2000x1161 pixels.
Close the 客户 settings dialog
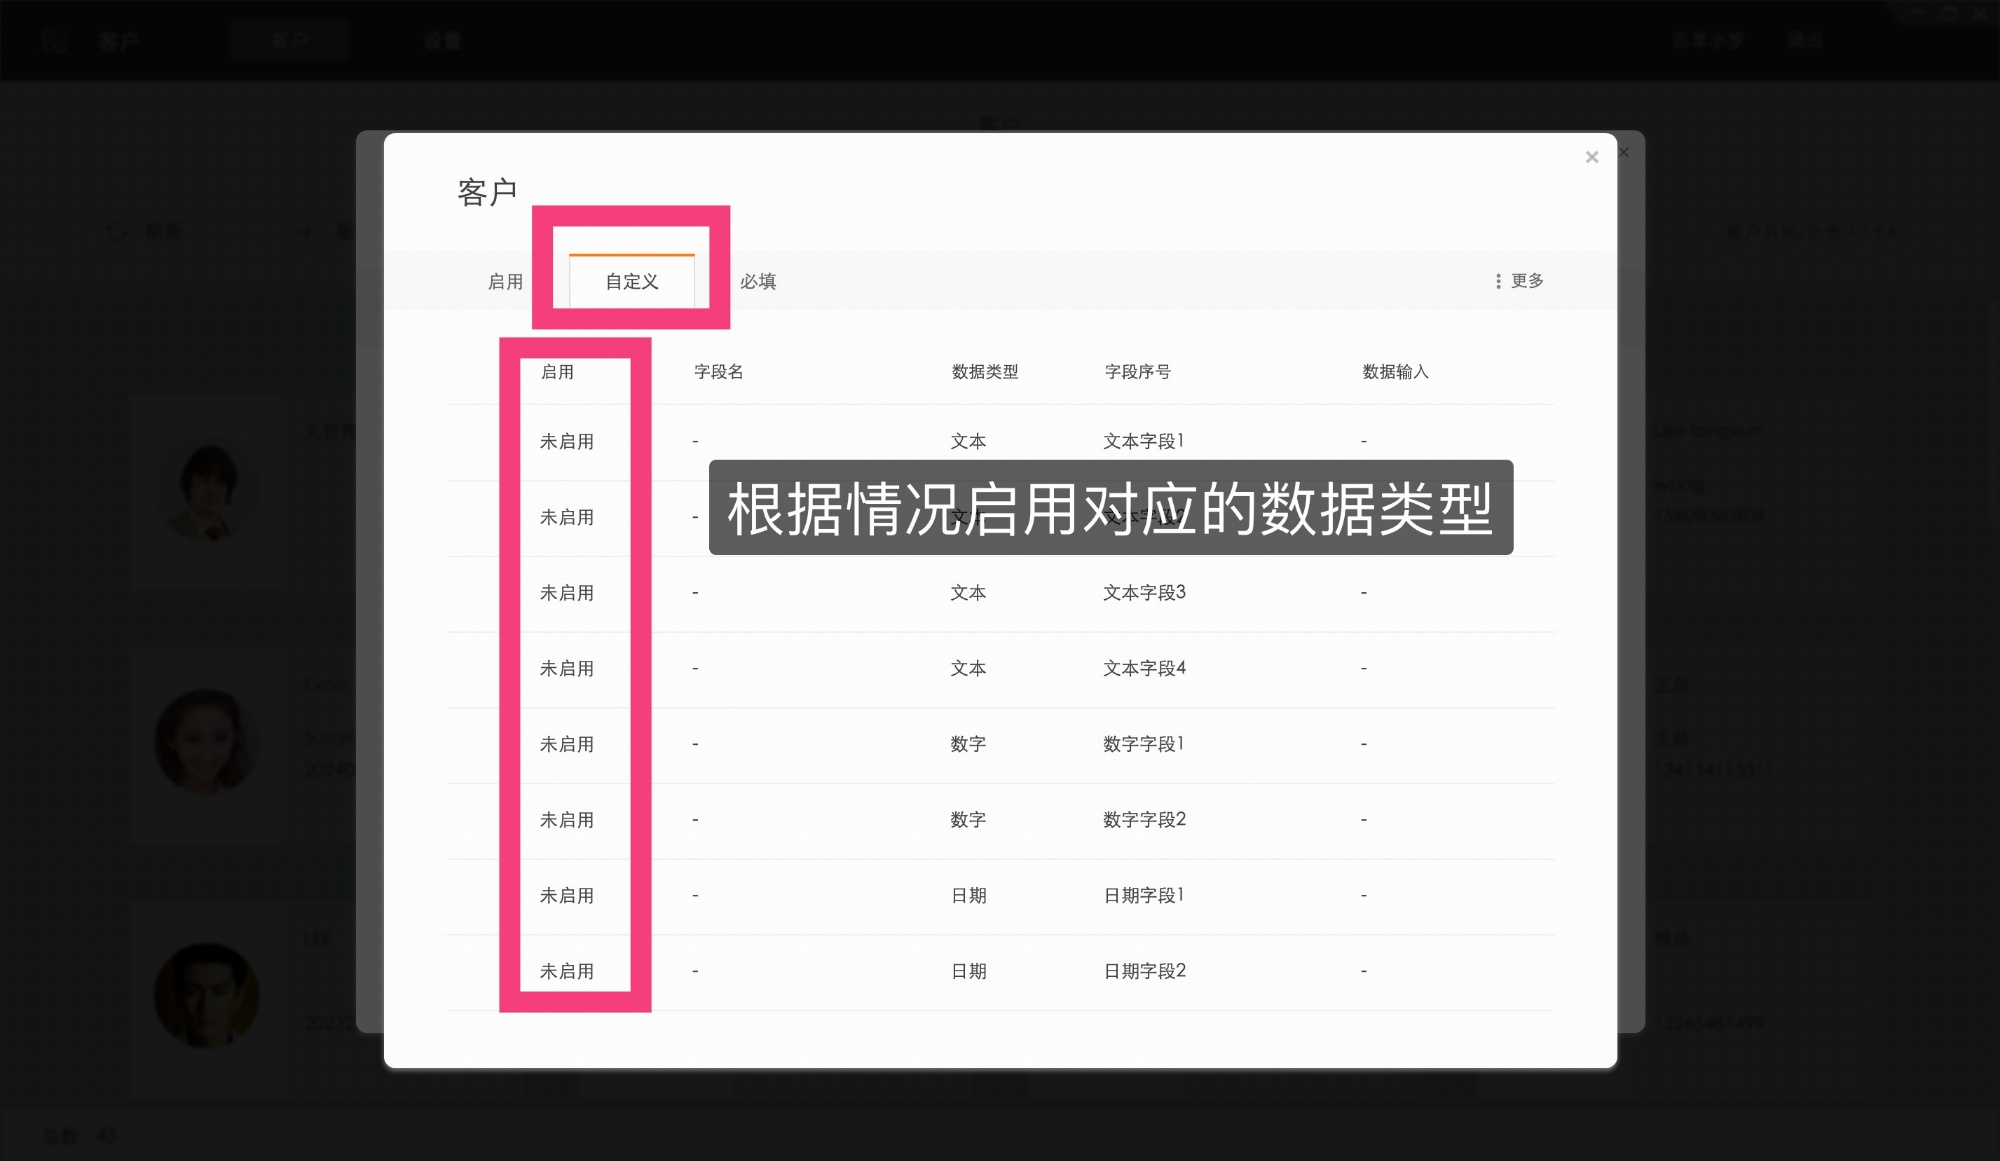tap(1591, 156)
